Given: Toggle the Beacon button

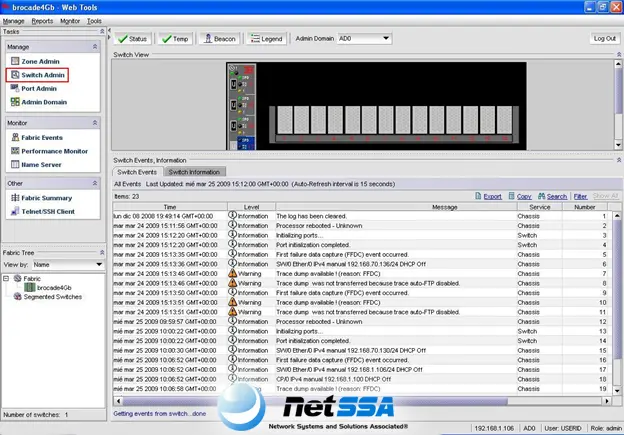Looking at the screenshot, I should [x=220, y=39].
